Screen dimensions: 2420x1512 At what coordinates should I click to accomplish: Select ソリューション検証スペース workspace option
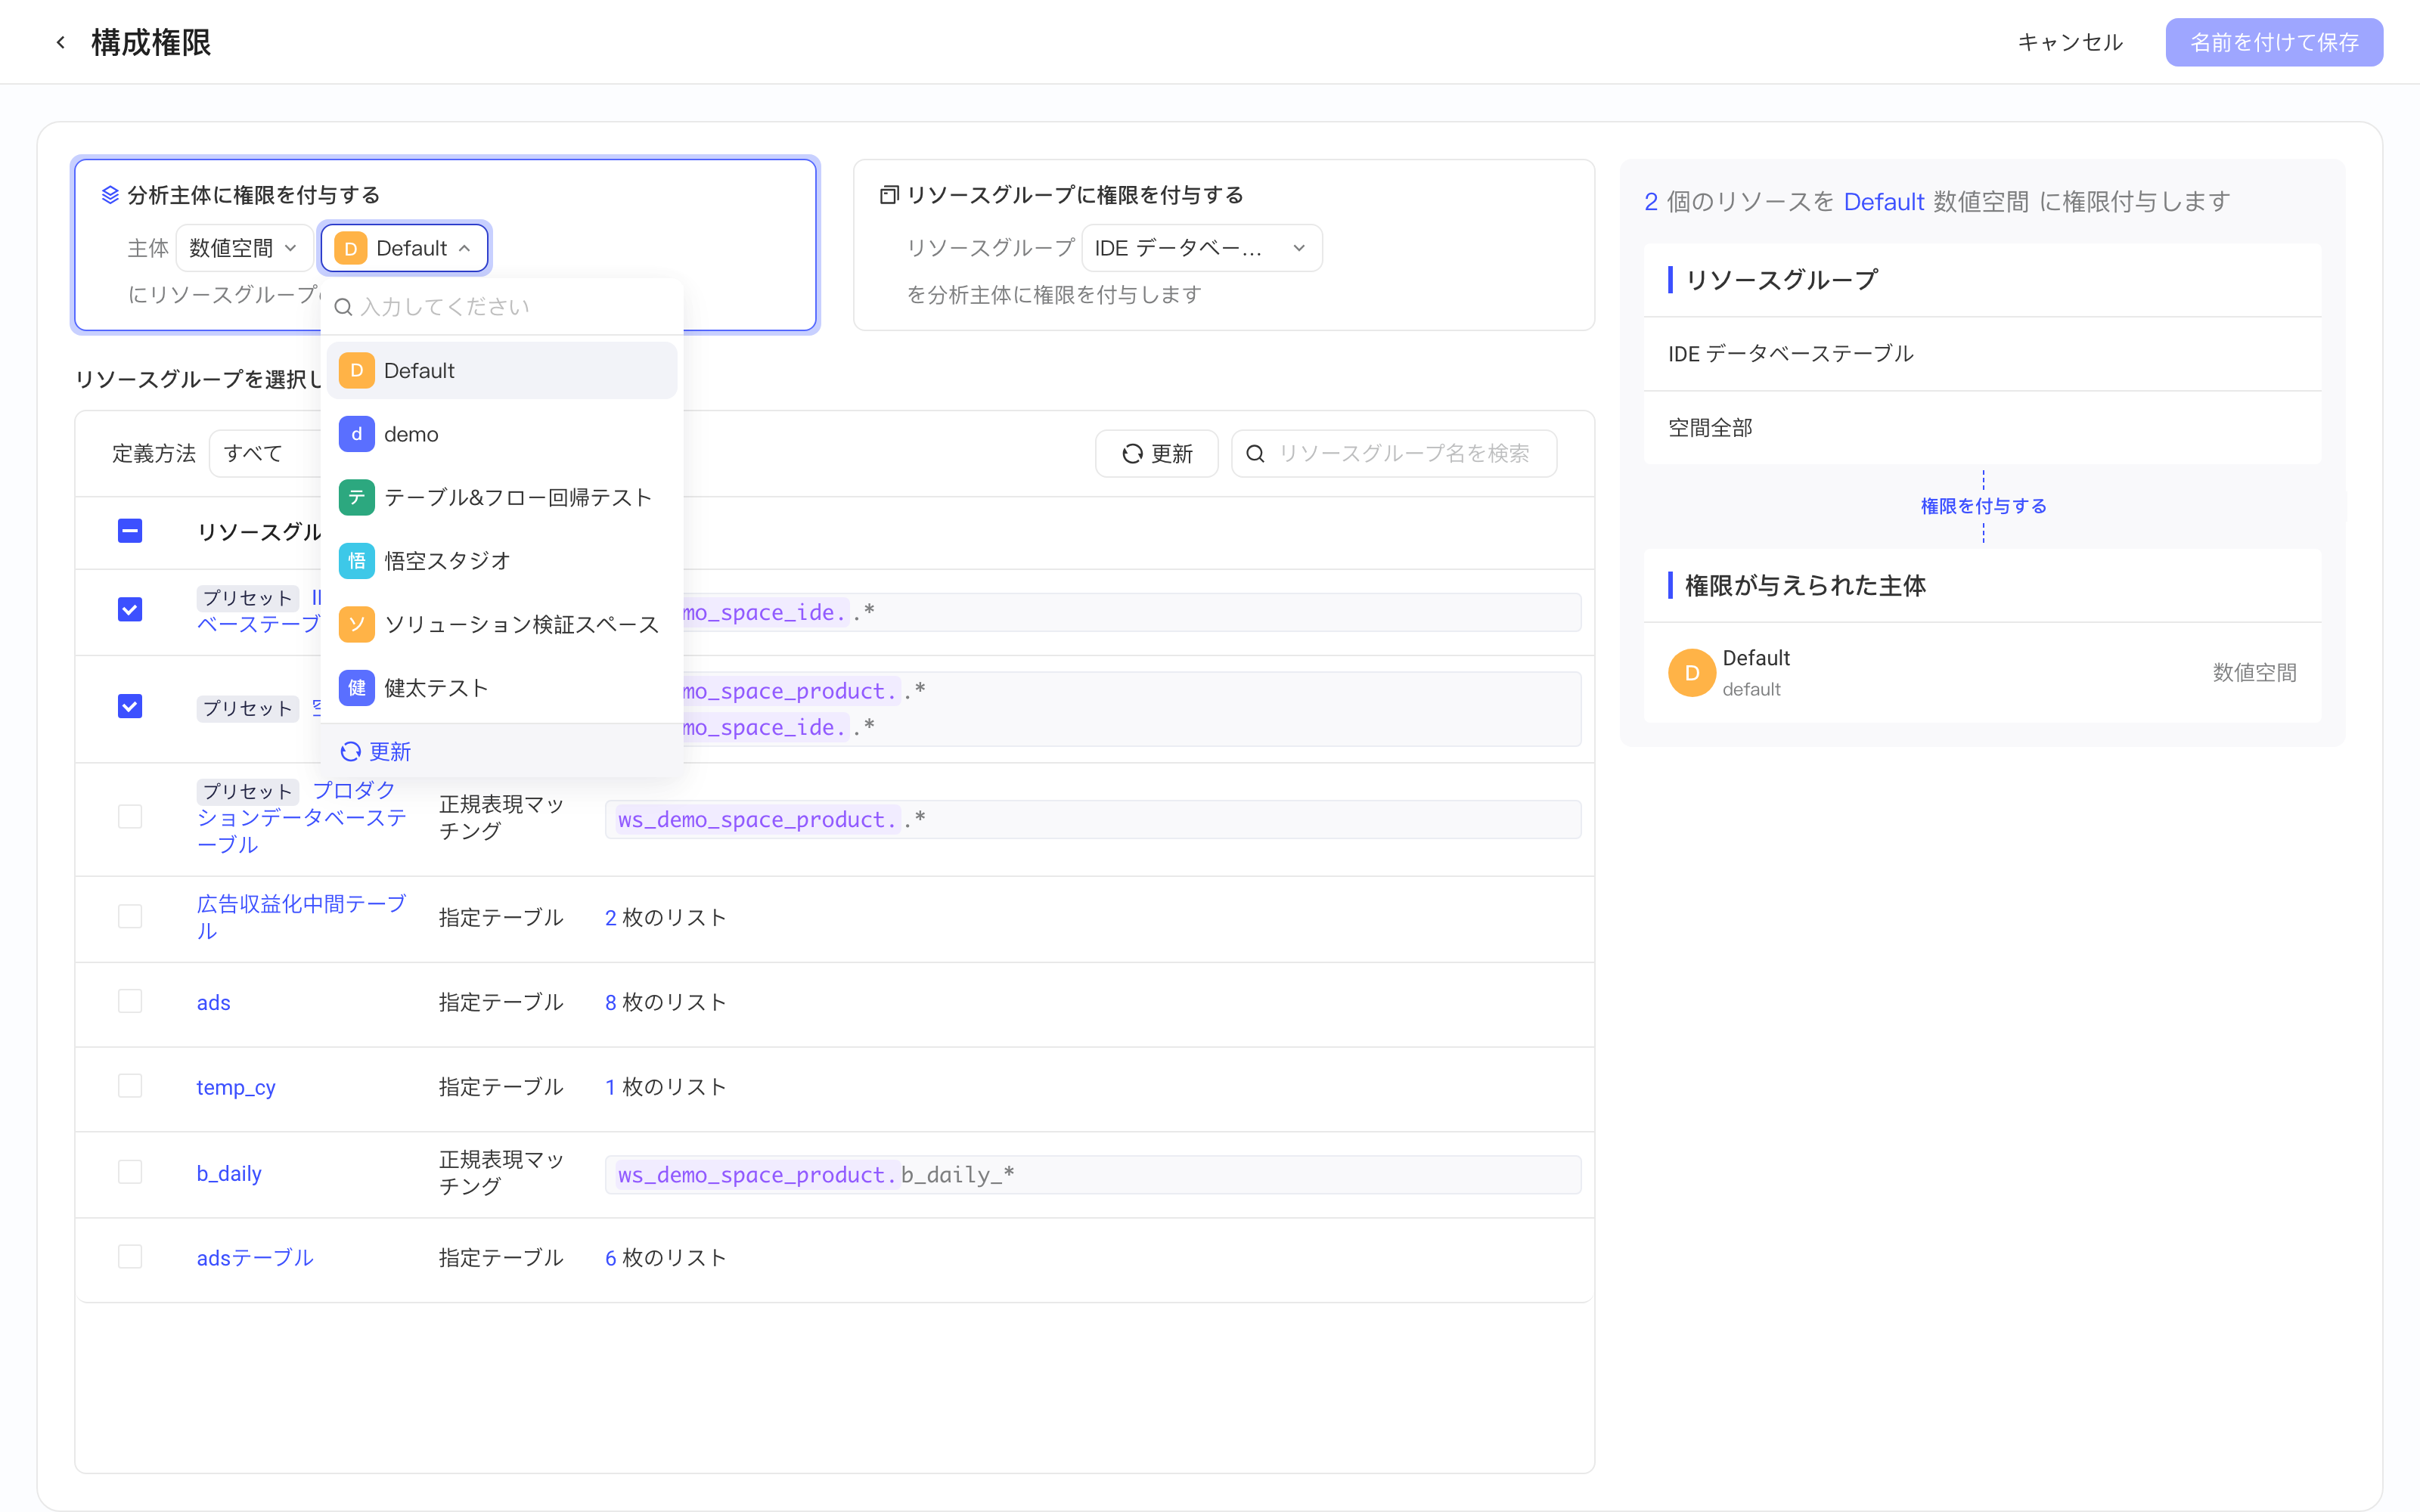tap(502, 624)
